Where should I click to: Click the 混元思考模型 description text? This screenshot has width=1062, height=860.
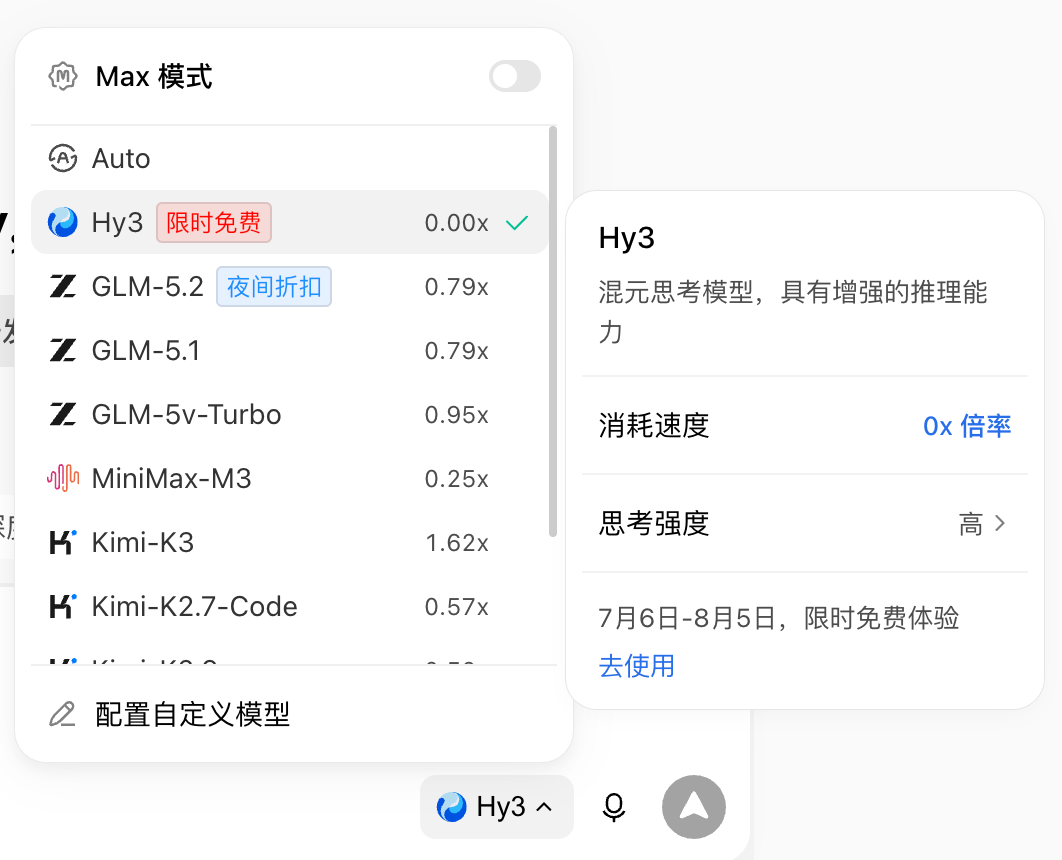792,312
